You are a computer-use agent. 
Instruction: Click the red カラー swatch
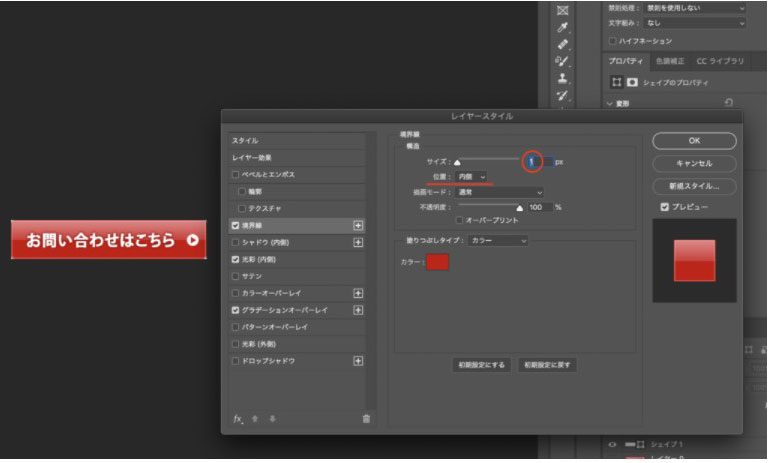click(438, 262)
